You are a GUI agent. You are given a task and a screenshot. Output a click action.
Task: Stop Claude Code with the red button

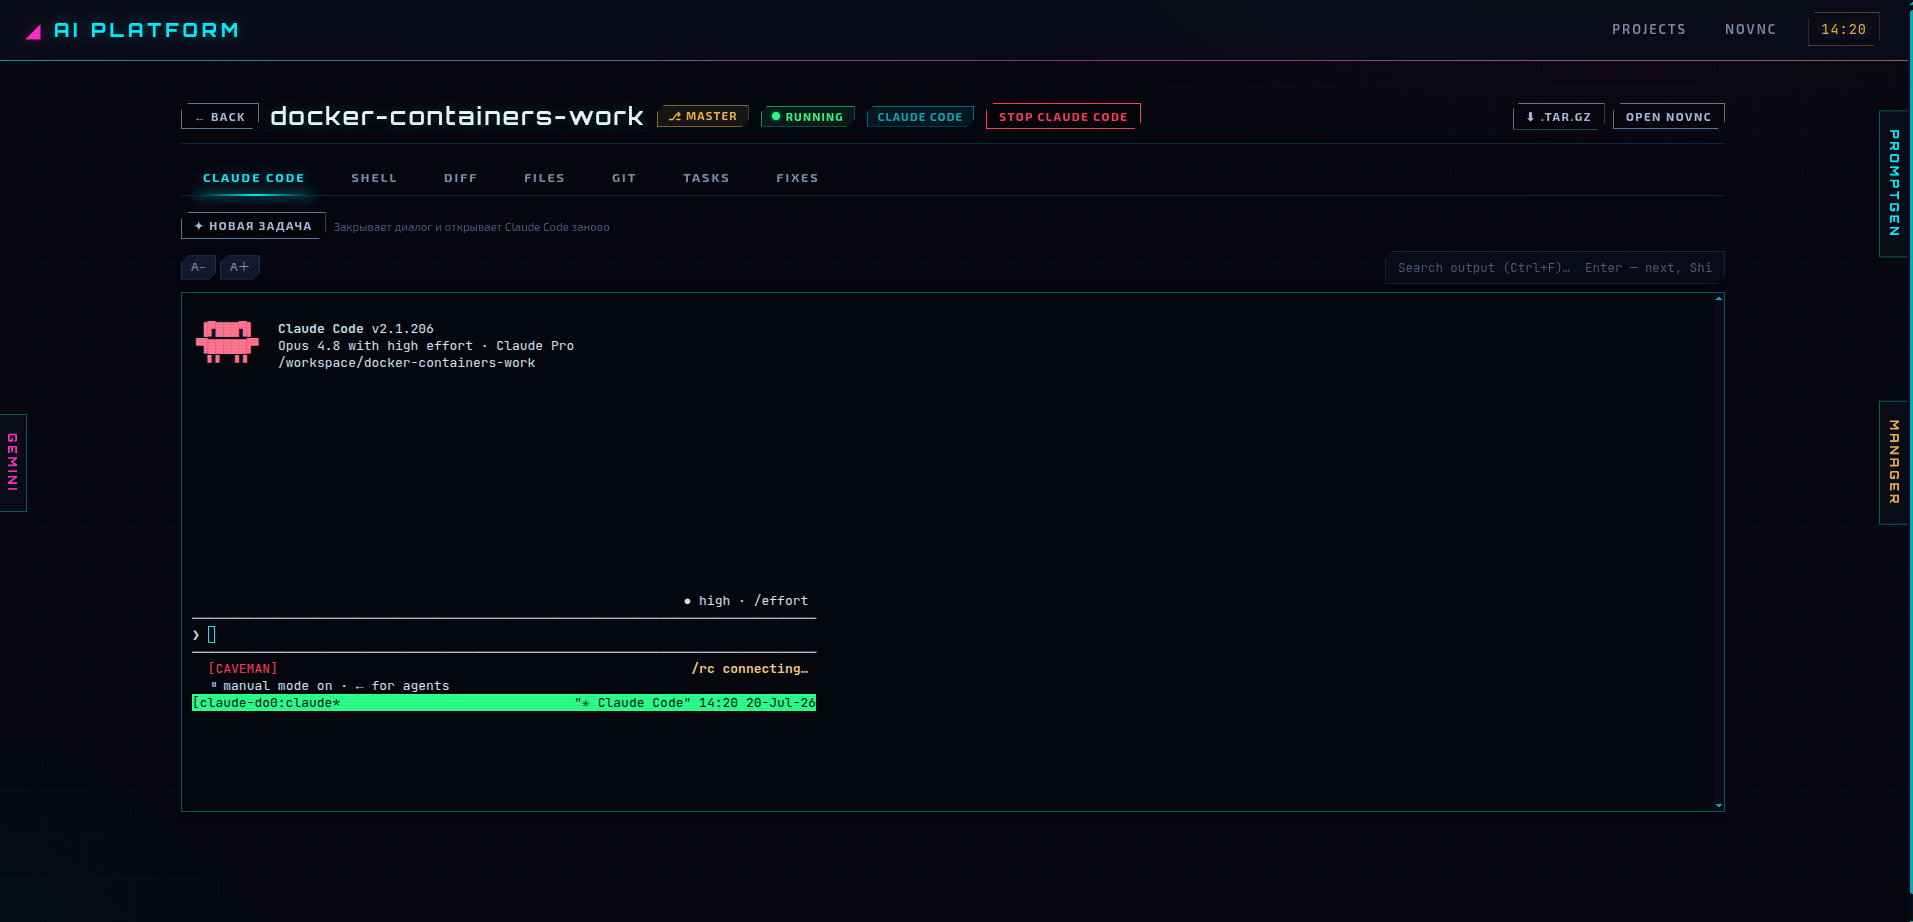1063,117
